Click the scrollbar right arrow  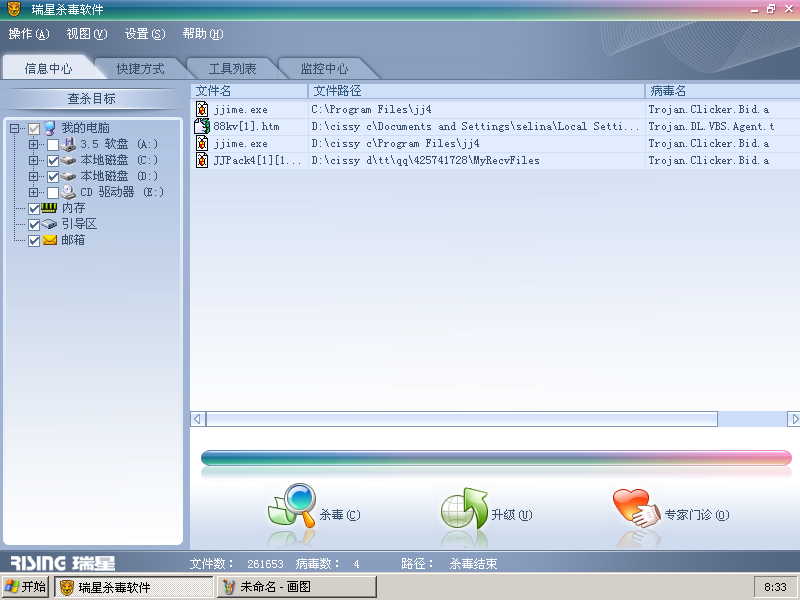(x=794, y=419)
